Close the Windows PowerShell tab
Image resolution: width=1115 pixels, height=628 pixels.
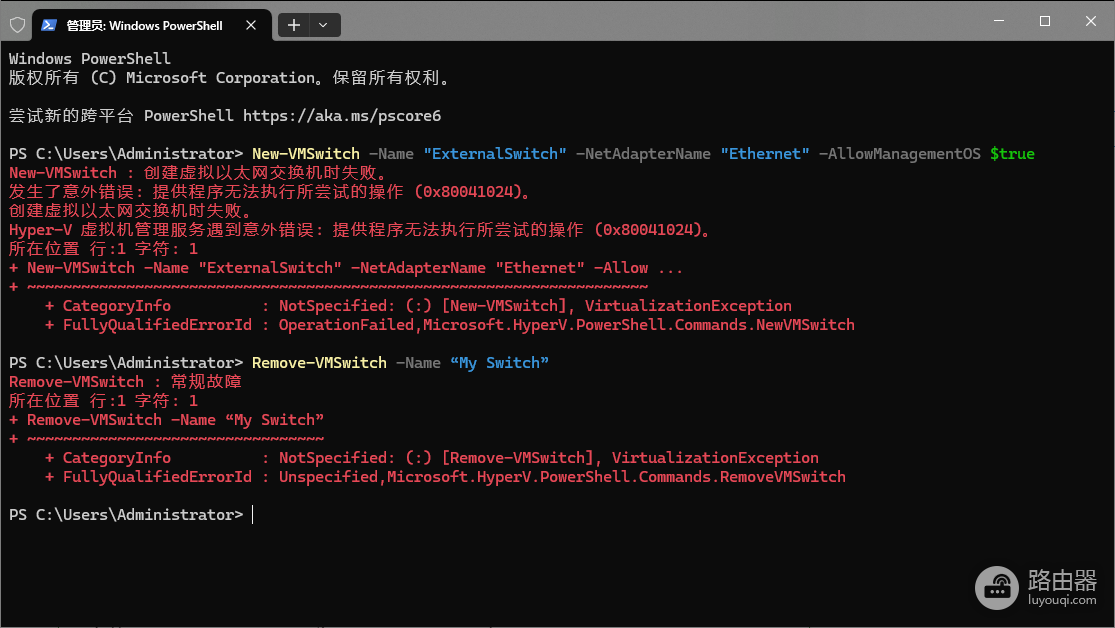(251, 26)
